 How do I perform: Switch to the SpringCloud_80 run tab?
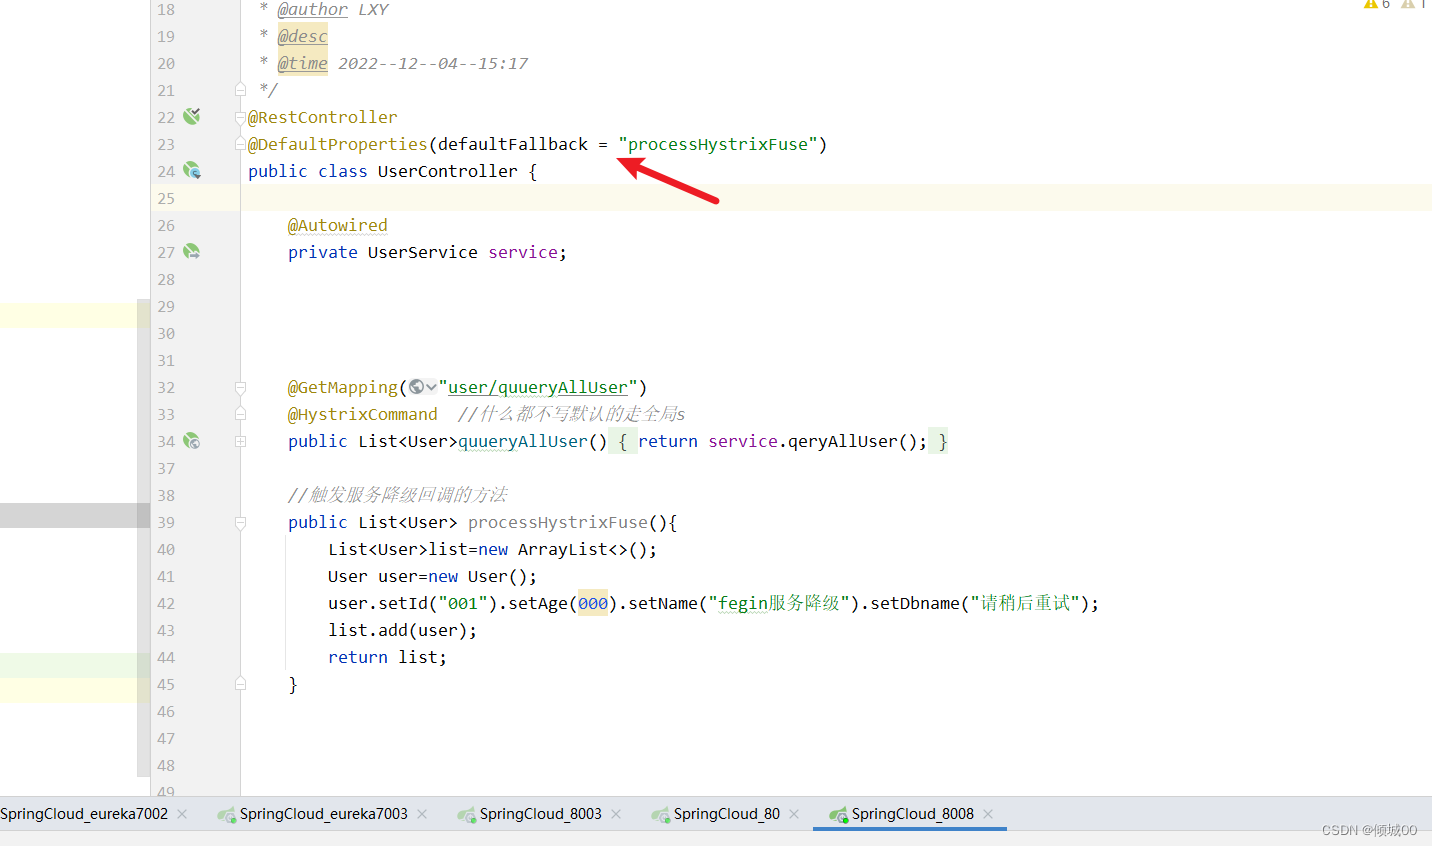pos(726,814)
